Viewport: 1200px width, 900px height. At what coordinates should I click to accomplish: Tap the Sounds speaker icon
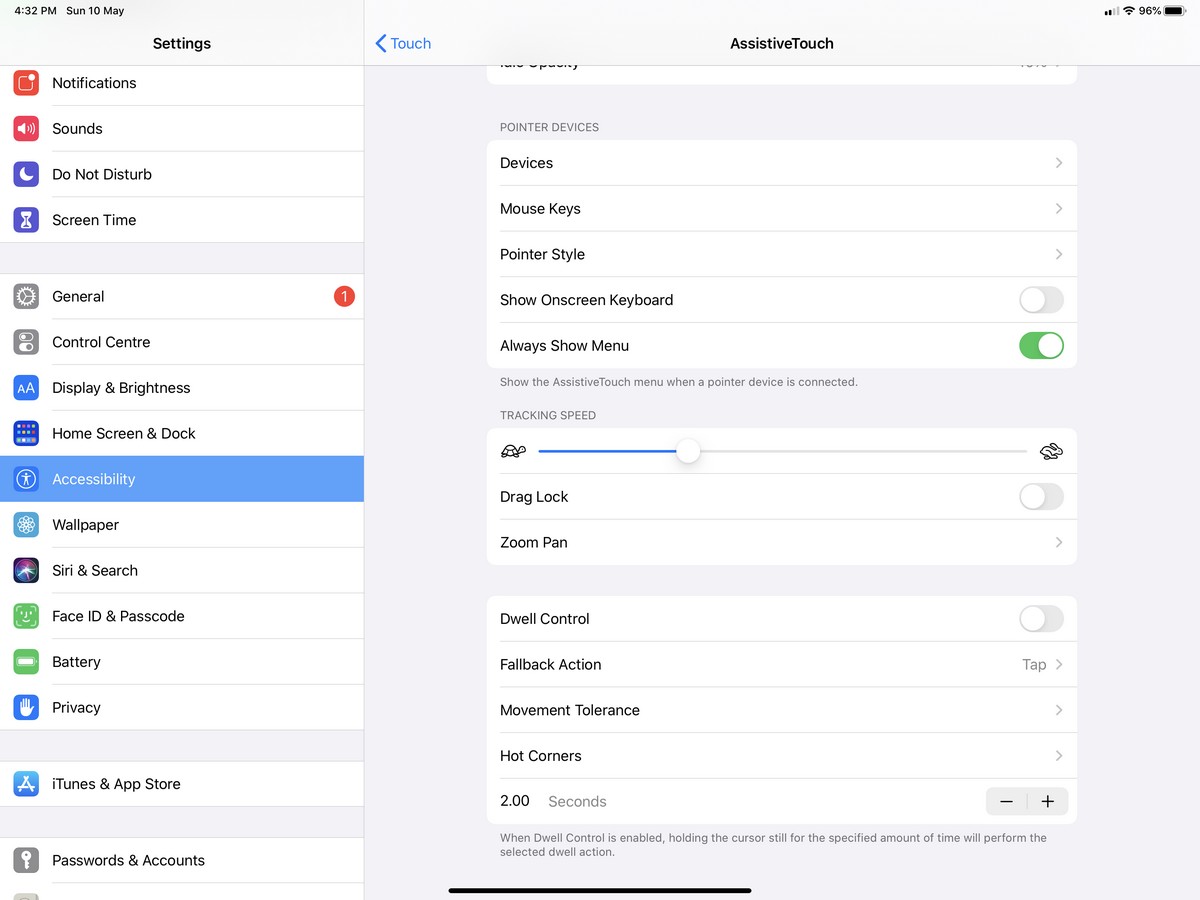(26, 129)
